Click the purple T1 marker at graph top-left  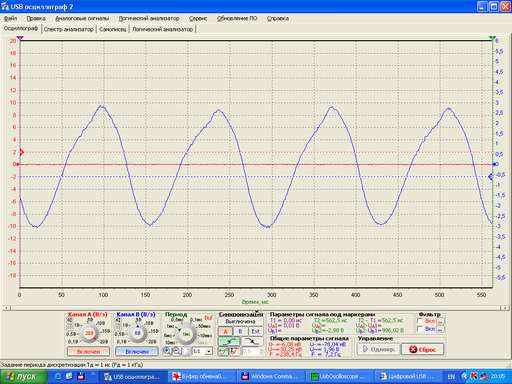tap(20, 38)
